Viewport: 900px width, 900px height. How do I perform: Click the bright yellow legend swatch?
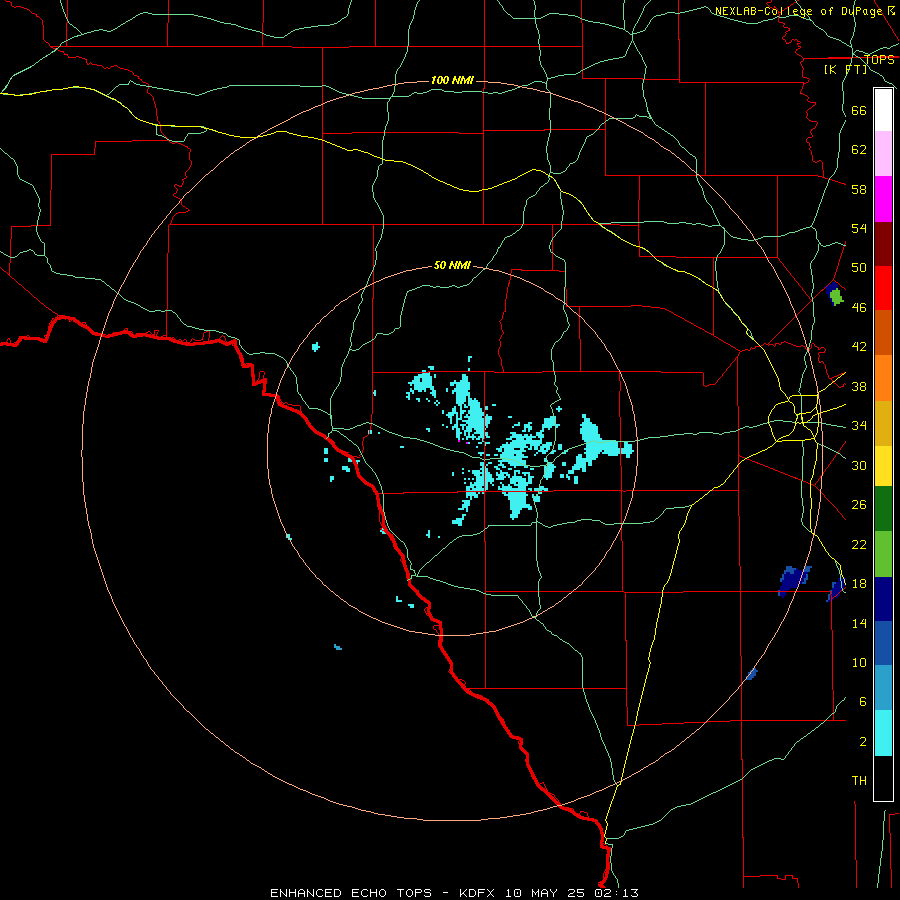883,466
